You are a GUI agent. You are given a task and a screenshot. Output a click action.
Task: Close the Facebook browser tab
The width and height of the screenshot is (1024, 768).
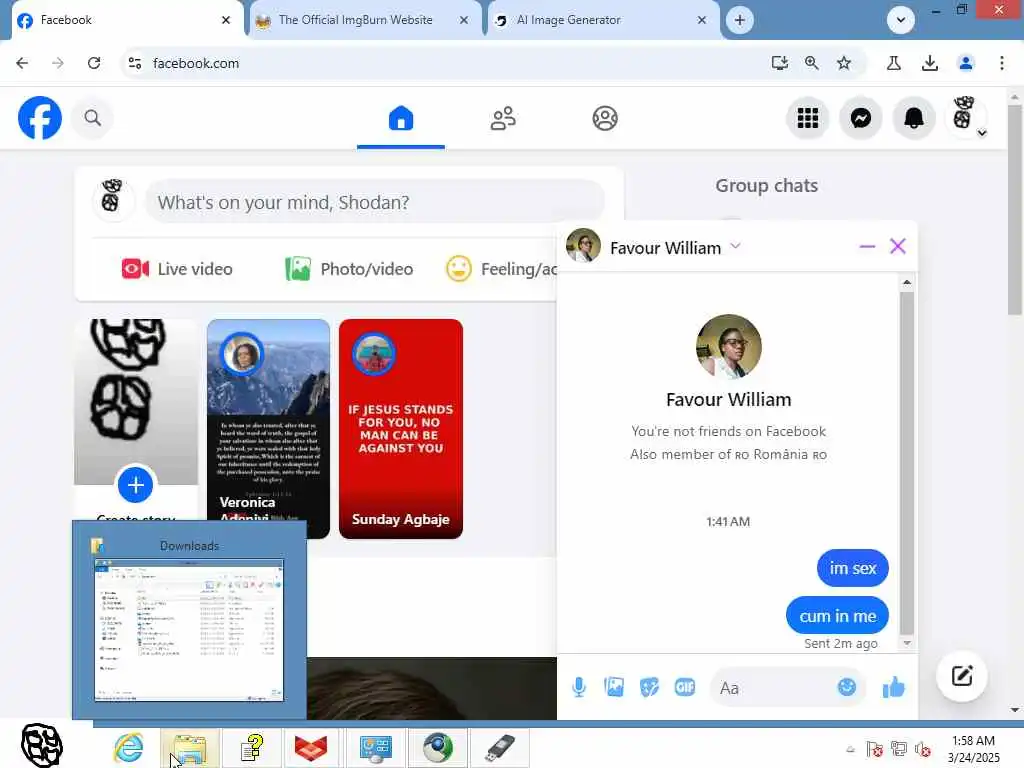226,20
